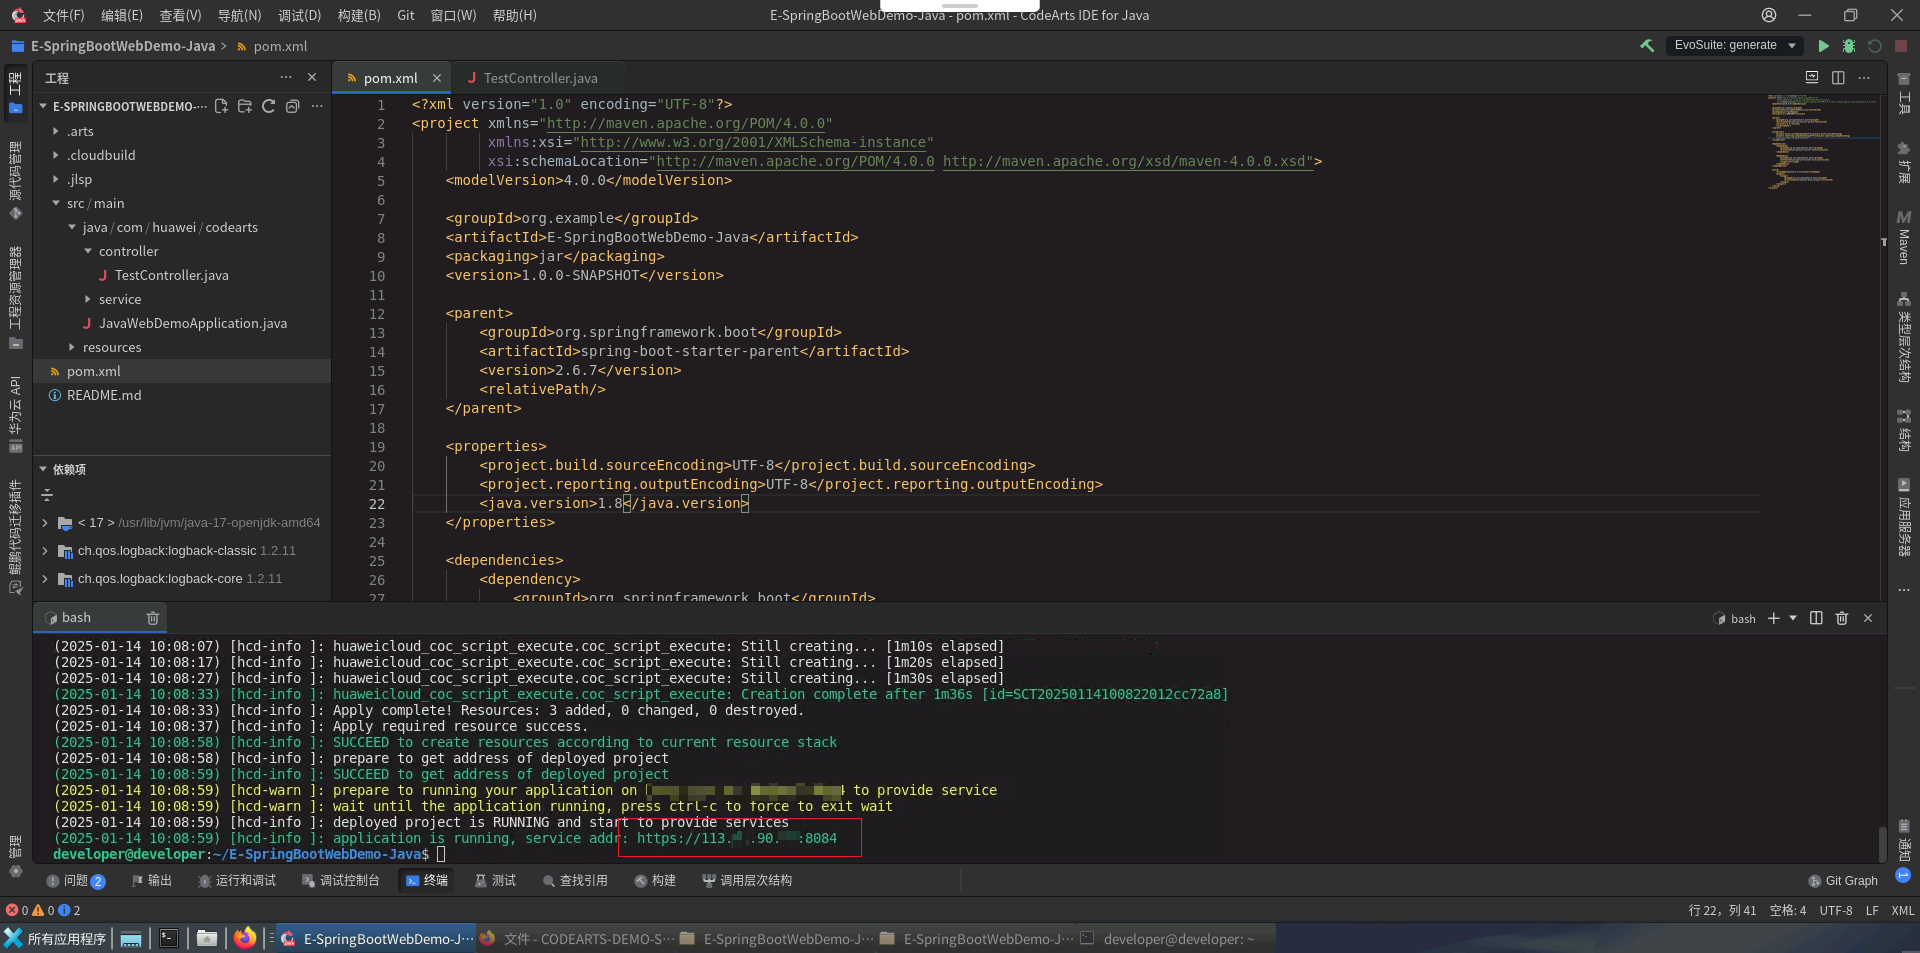The width and height of the screenshot is (1920, 953).
Task: Open the Maven tool panel
Action: 1904,237
